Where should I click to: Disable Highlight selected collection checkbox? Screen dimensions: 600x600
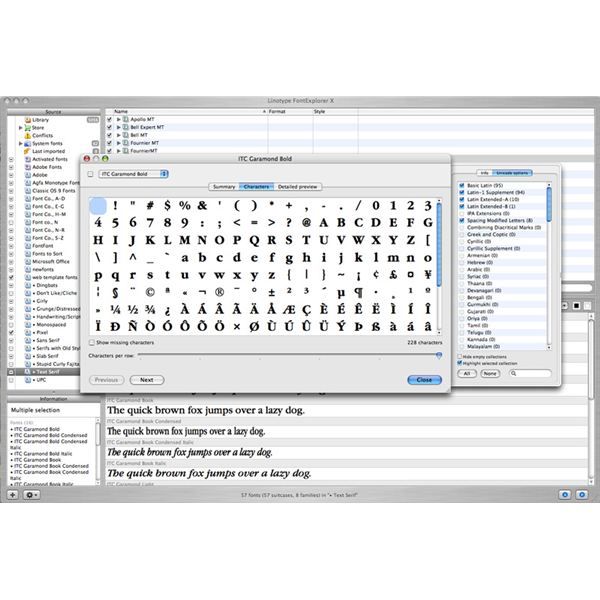point(460,363)
